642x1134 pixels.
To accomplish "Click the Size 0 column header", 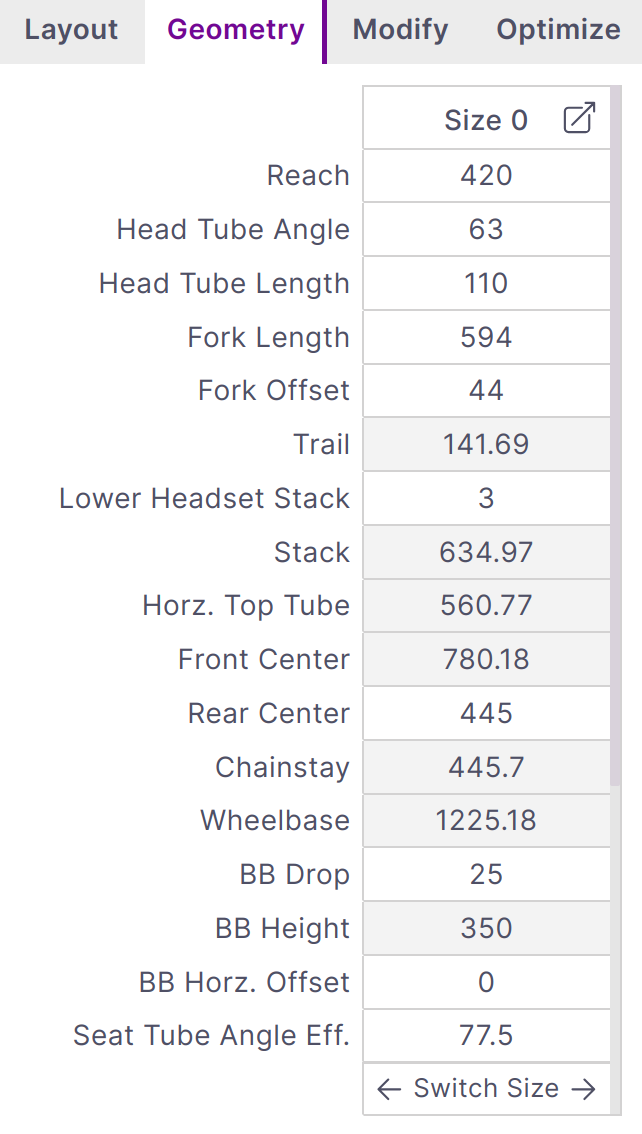I will tap(485, 120).
